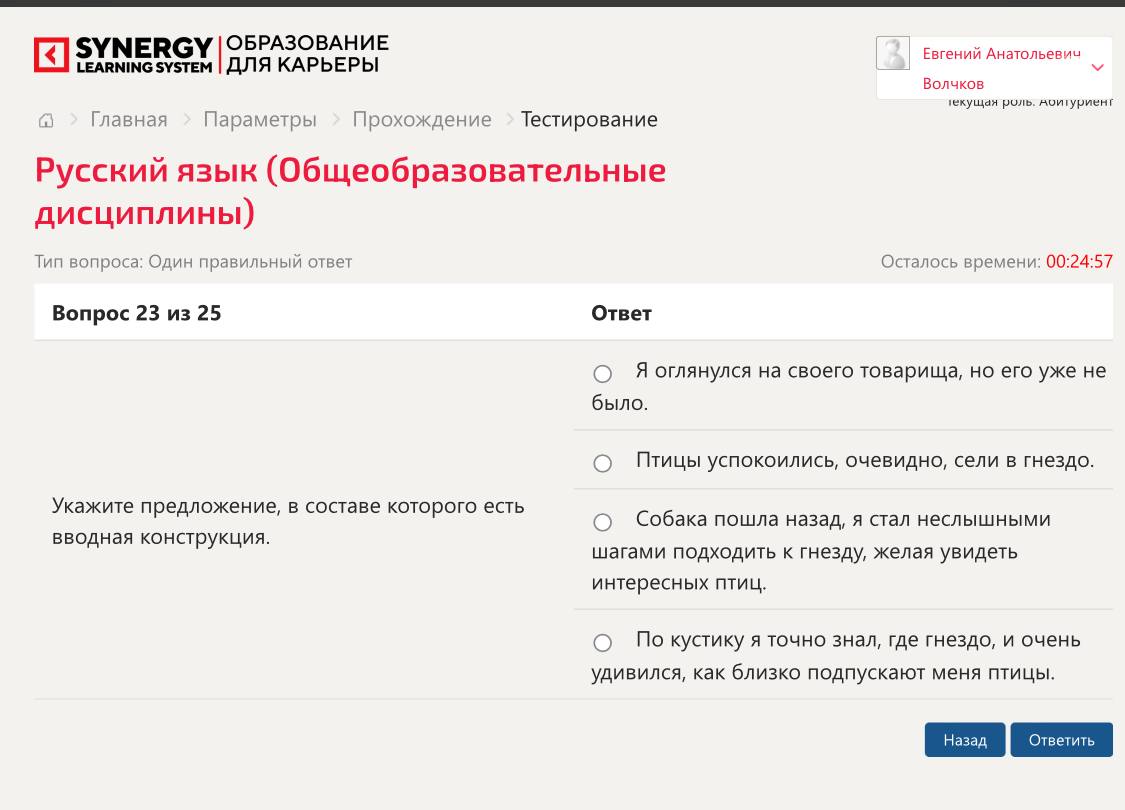The width and height of the screenshot is (1125, 810).
Task: Select answer 'Я оглянулся на своего товарища'
Action: click(x=603, y=373)
